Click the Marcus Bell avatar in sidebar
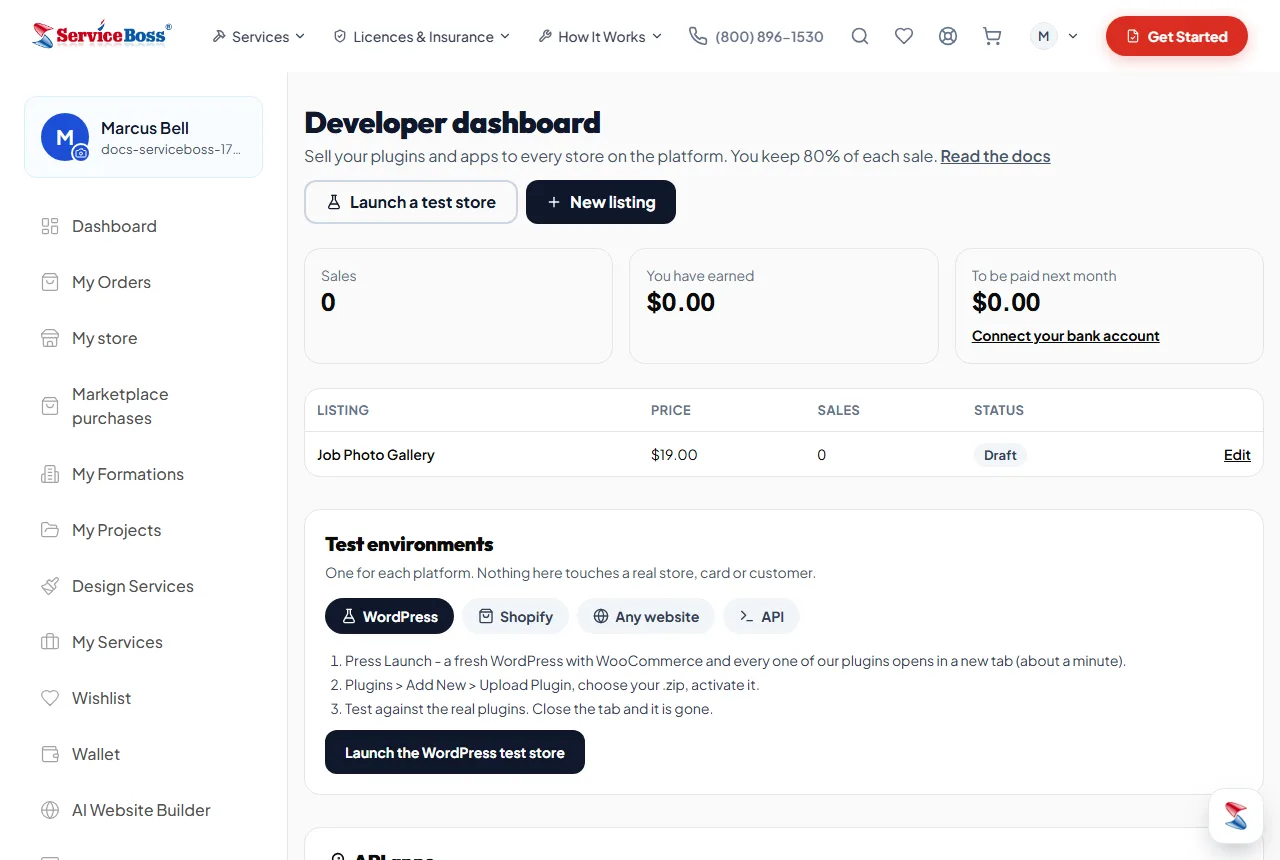 coord(65,137)
